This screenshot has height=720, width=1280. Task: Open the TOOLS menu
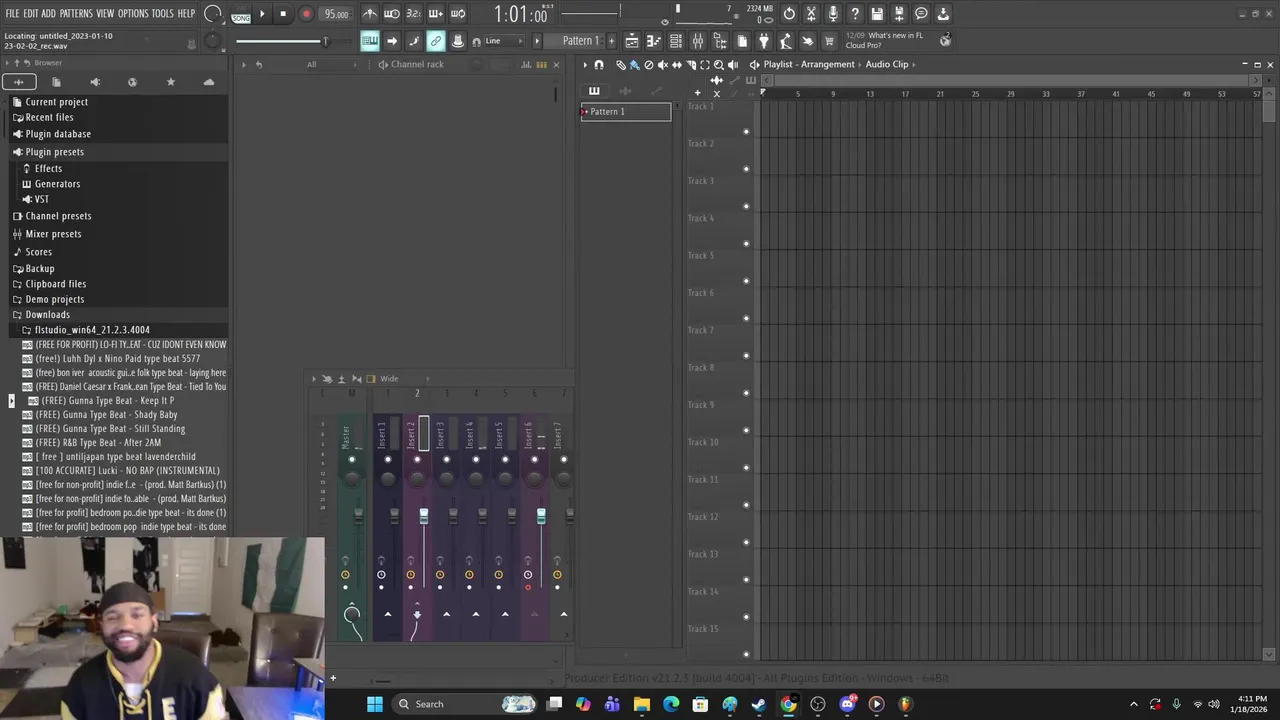click(x=163, y=14)
